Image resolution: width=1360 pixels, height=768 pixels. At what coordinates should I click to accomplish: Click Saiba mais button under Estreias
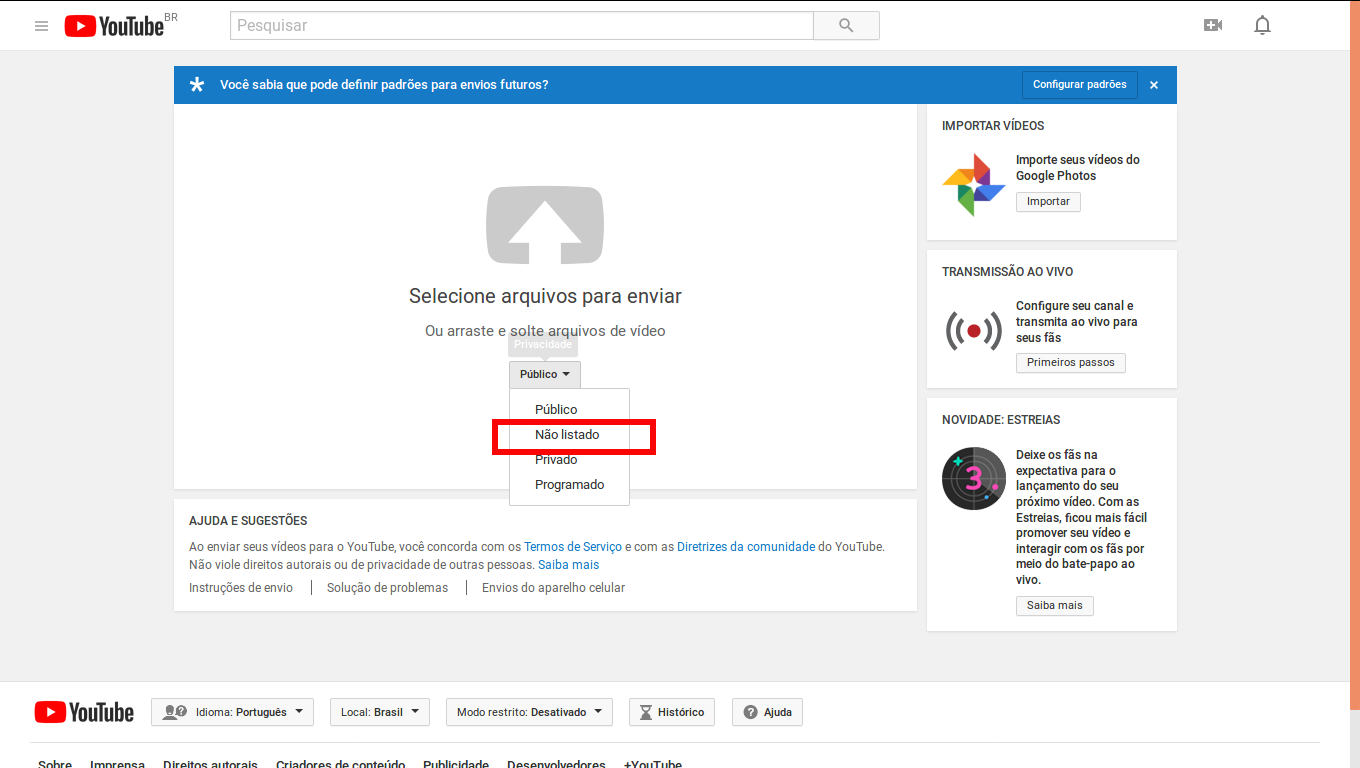[1054, 605]
